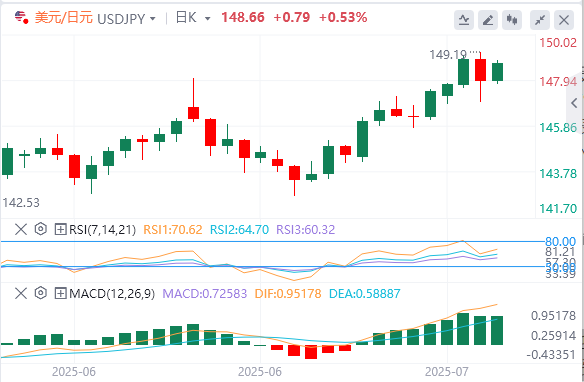
Task: Select the pencil drawing tool
Action: pos(488,20)
